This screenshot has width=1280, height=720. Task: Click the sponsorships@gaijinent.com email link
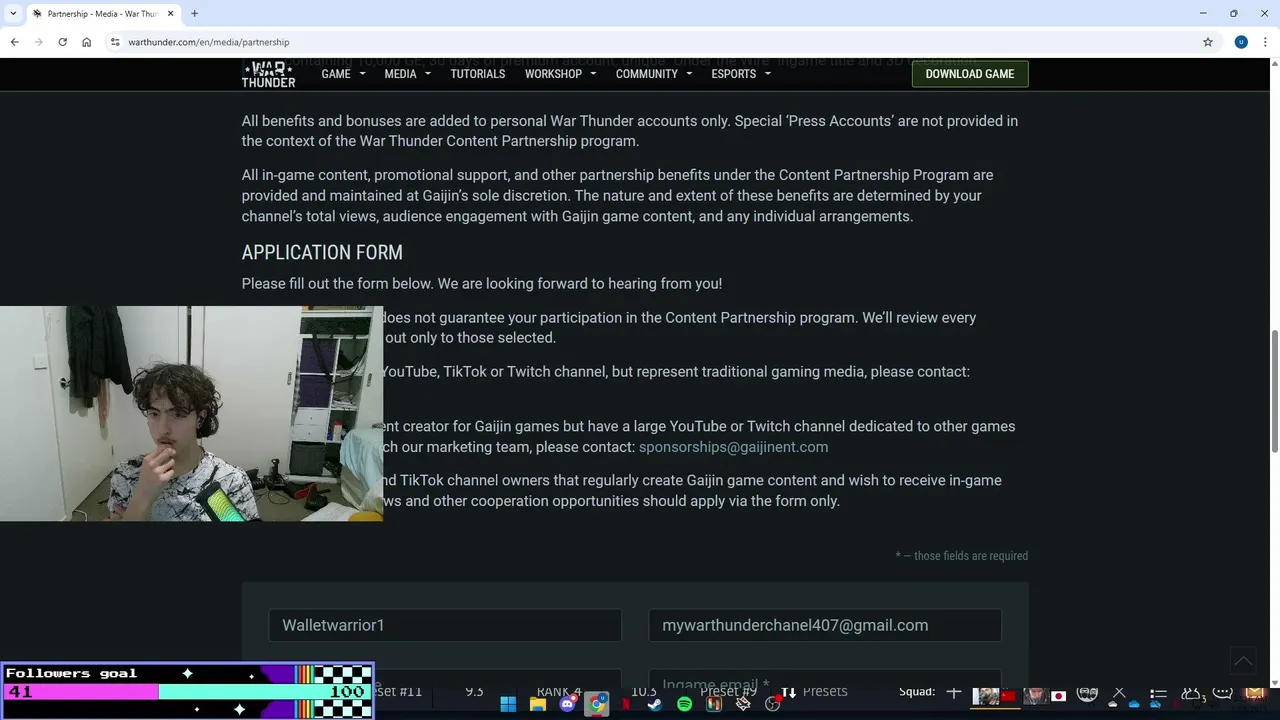pyautogui.click(x=733, y=447)
